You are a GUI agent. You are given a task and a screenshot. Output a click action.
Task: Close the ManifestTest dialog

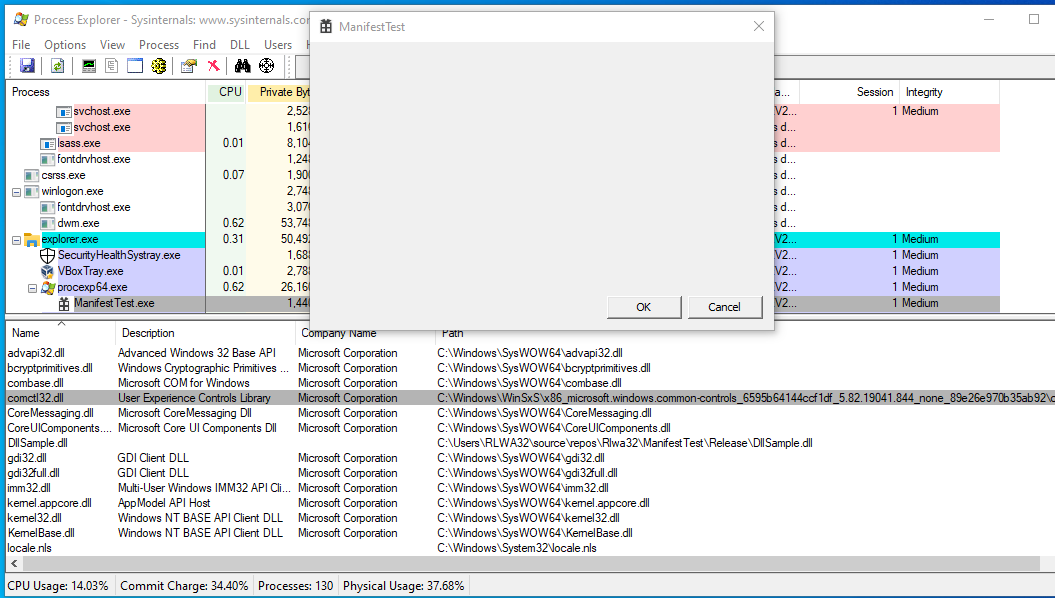click(759, 26)
